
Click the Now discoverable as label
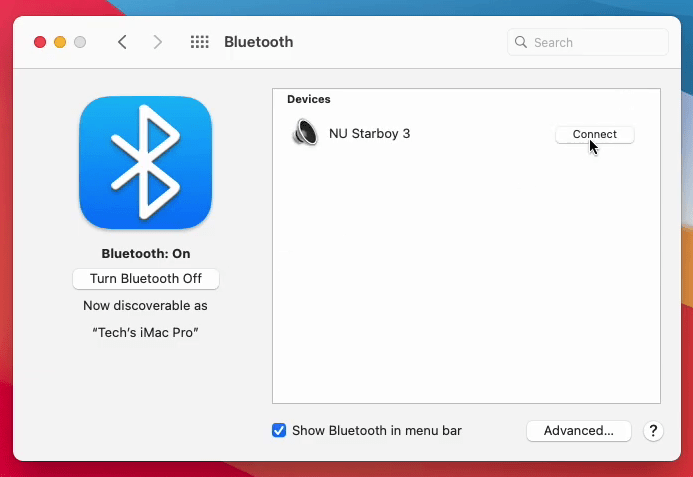point(145,306)
